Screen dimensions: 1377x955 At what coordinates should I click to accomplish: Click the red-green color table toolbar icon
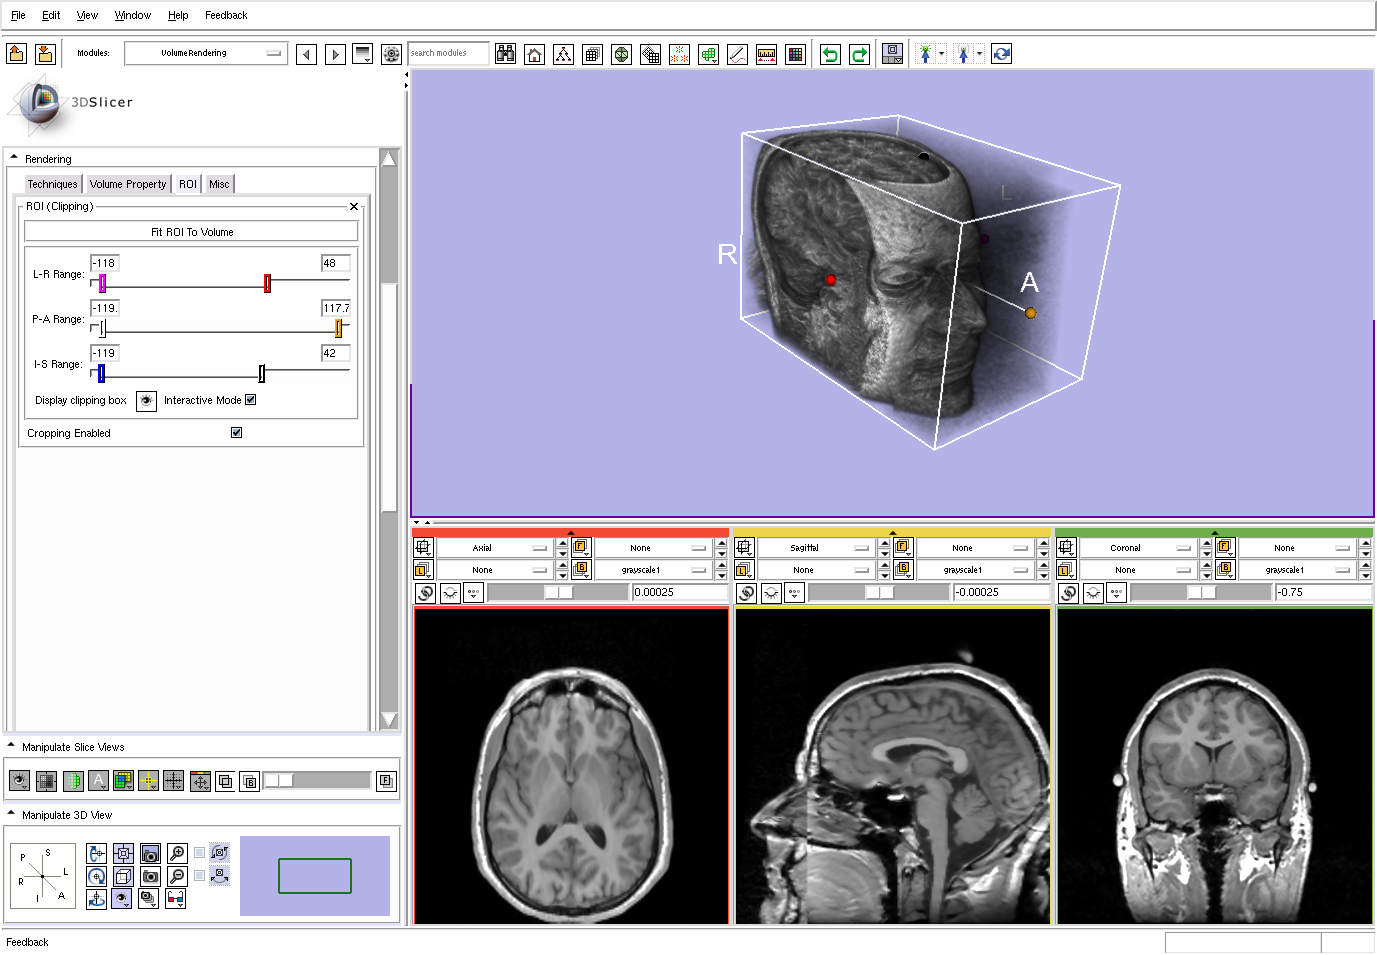795,54
